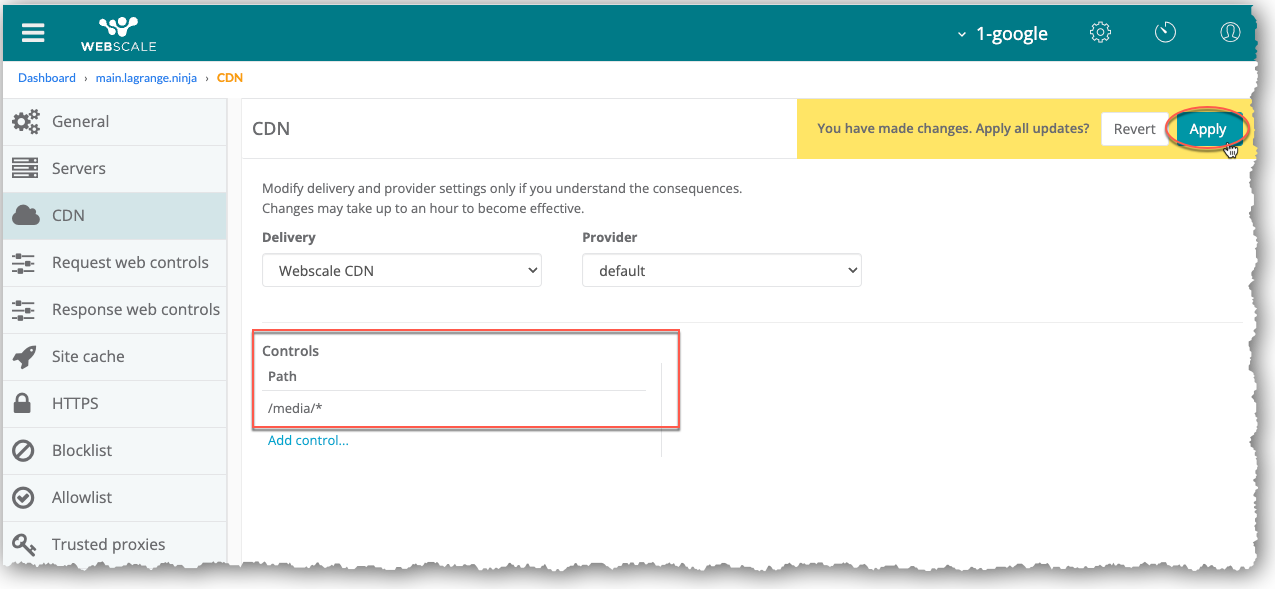The image size is (1275, 589).
Task: Open the Delivery dropdown showing Webscale CDN
Action: coord(401,271)
